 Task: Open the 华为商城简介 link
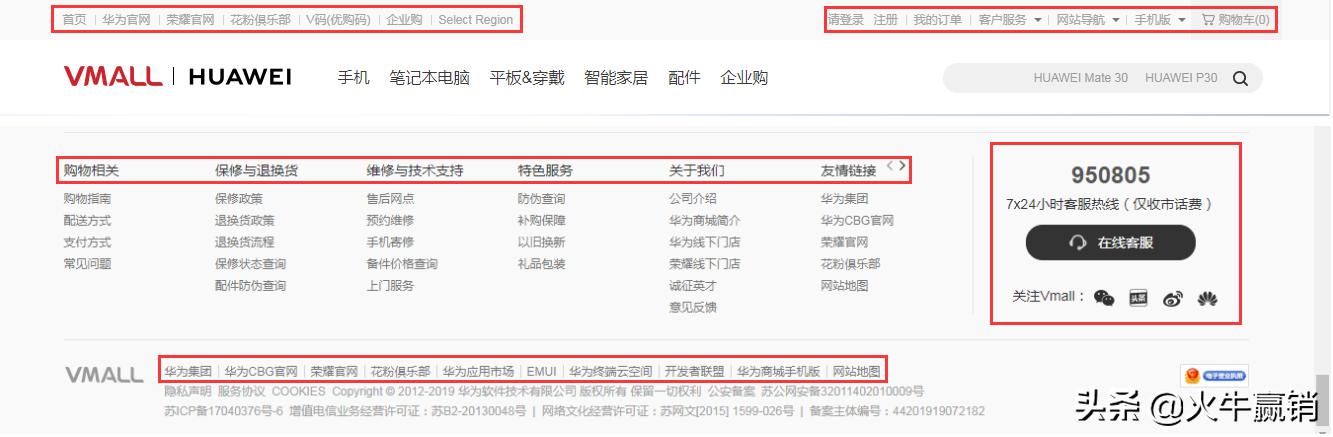(705, 221)
